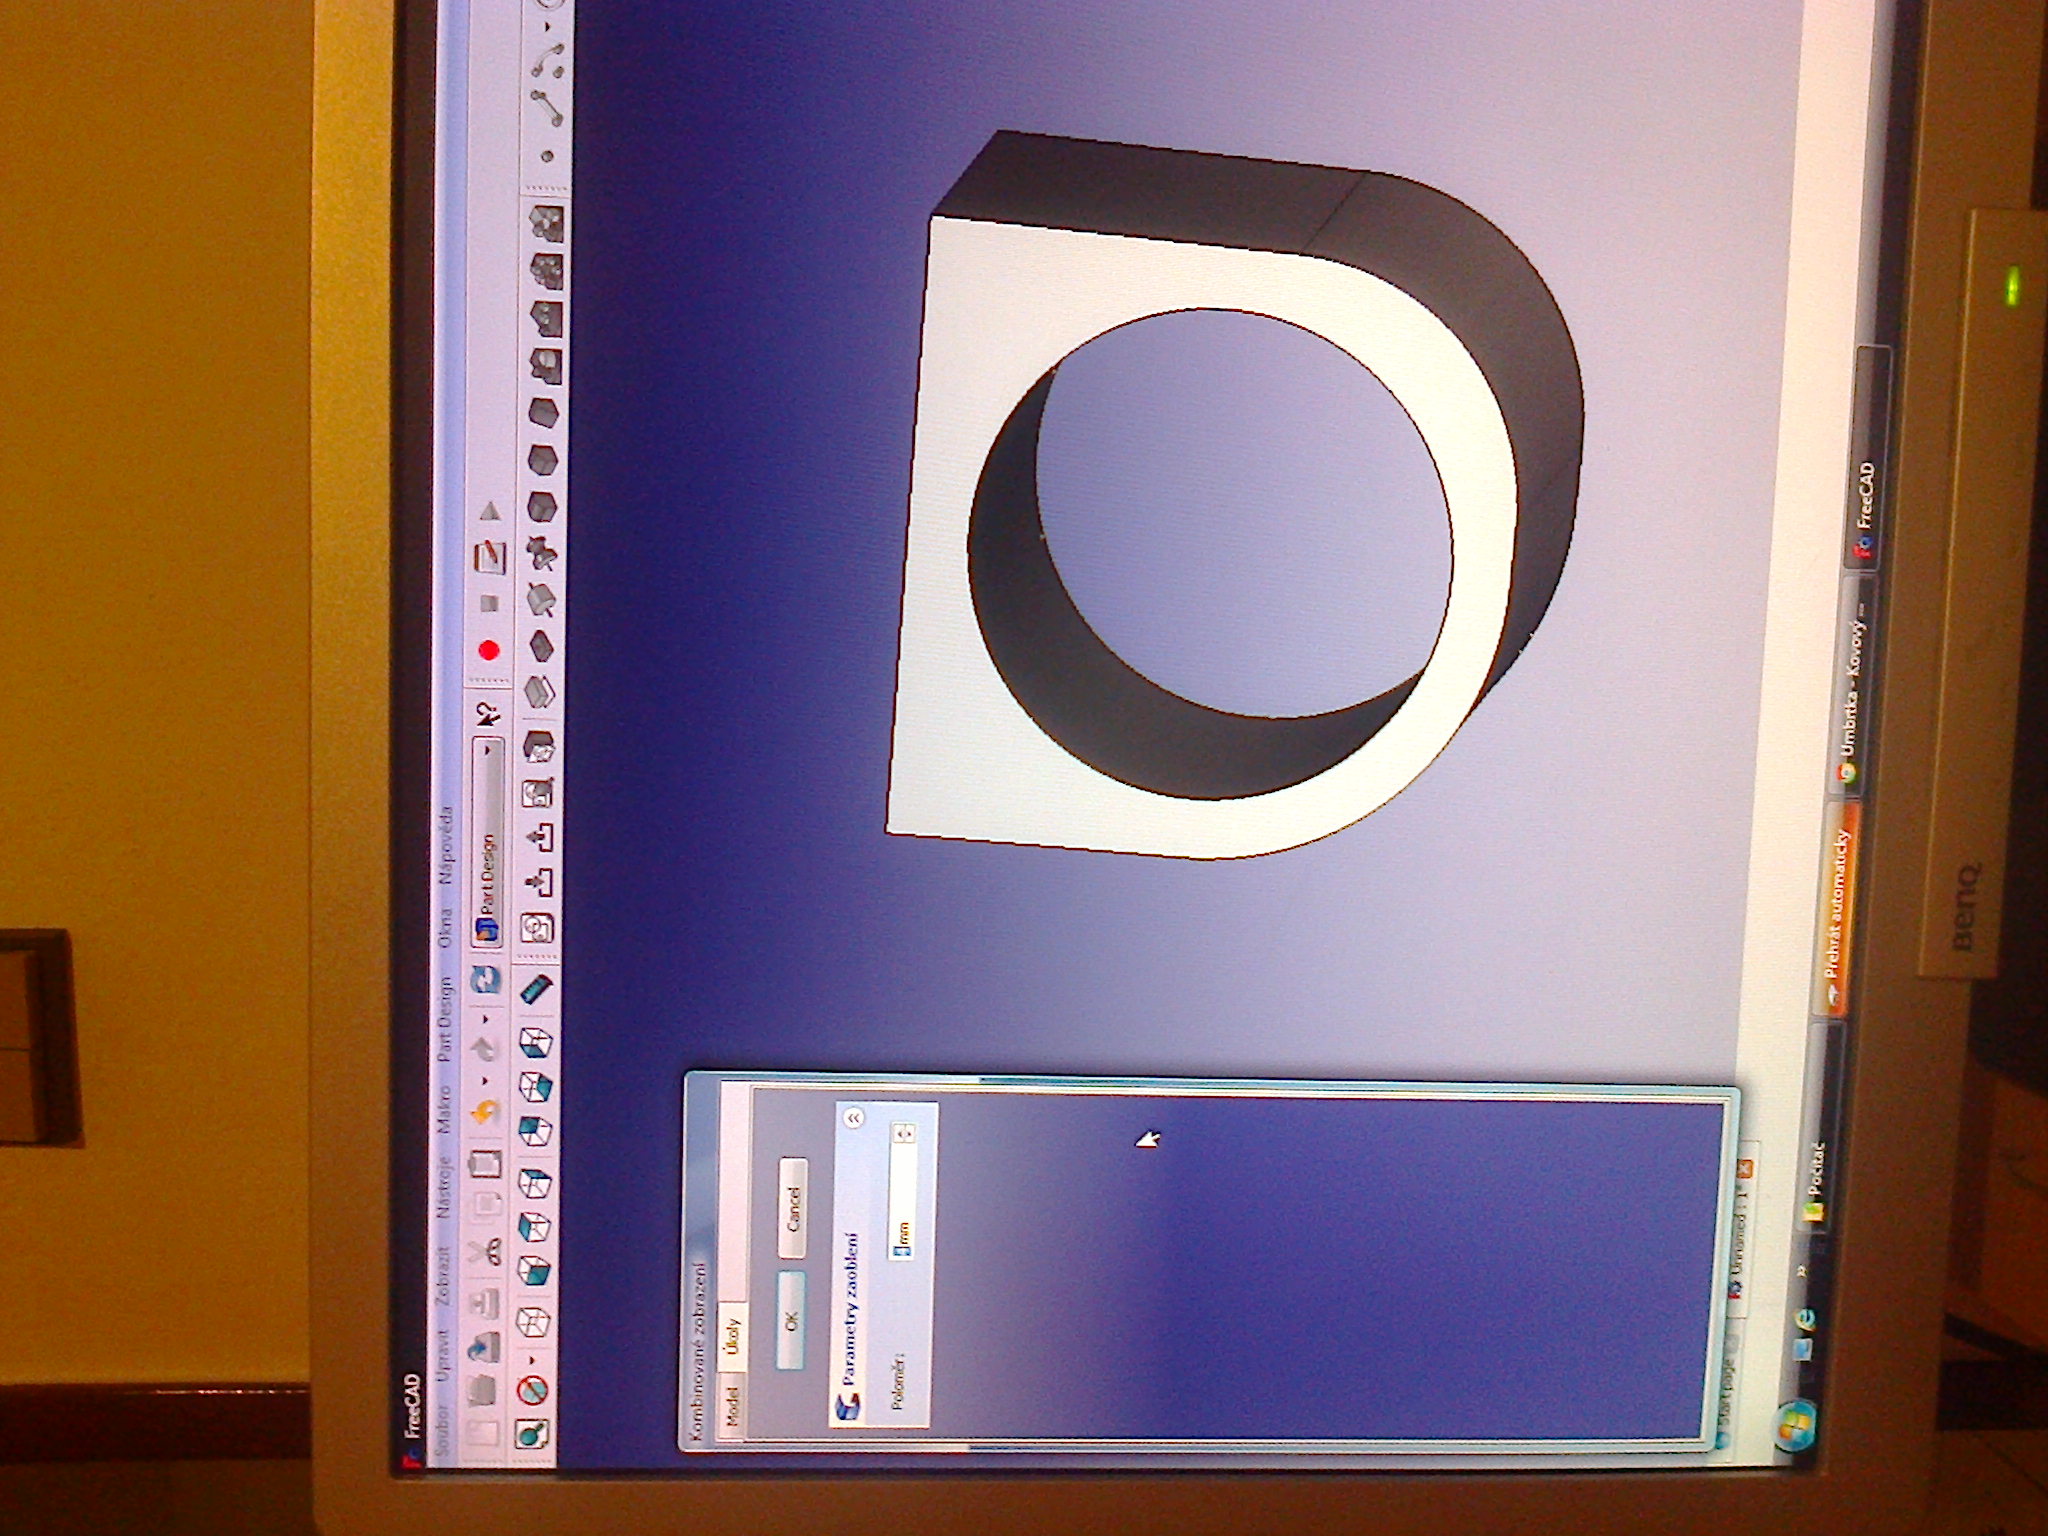Image resolution: width=2048 pixels, height=1536 pixels.
Task: Open the Okna menu
Action: tap(446, 929)
